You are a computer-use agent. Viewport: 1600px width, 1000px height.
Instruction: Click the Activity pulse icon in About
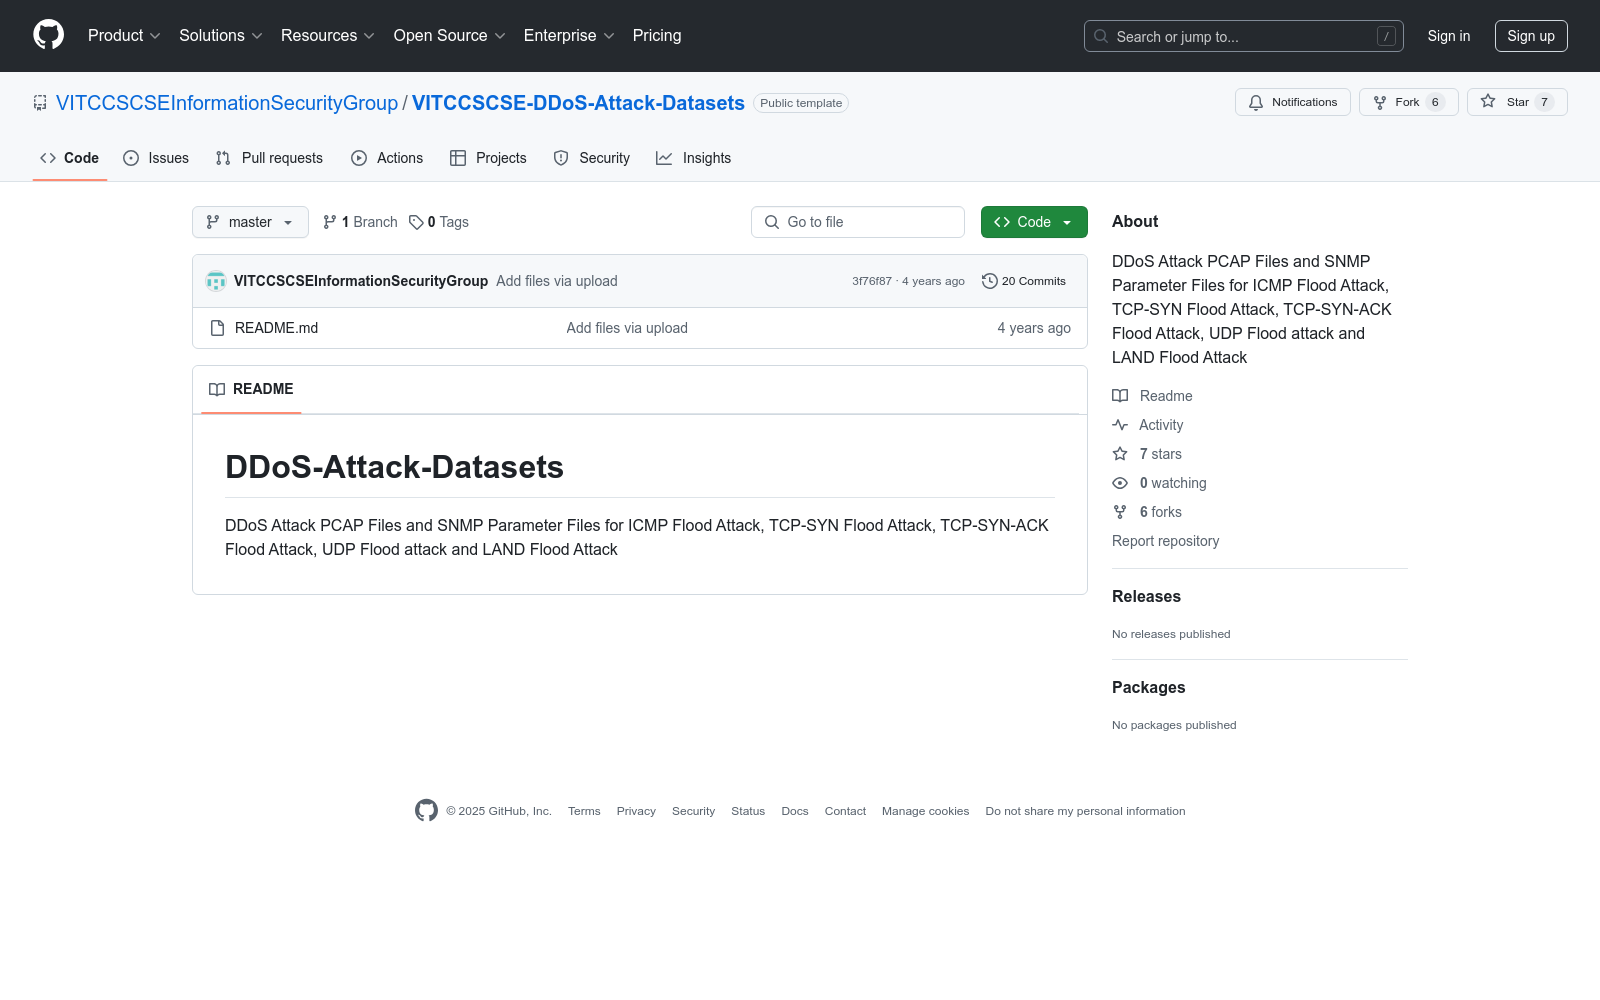pyautogui.click(x=1120, y=425)
